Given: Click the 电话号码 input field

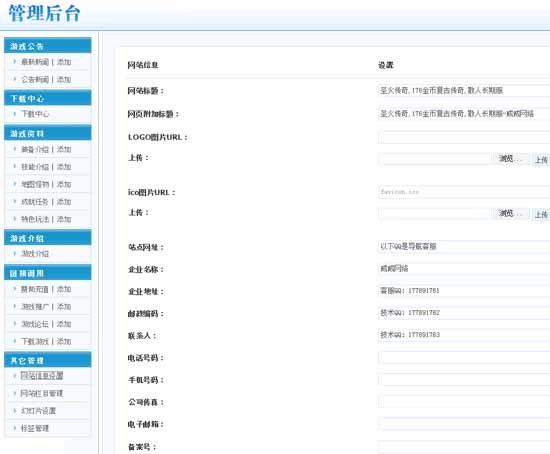Looking at the screenshot, I should [x=464, y=357].
